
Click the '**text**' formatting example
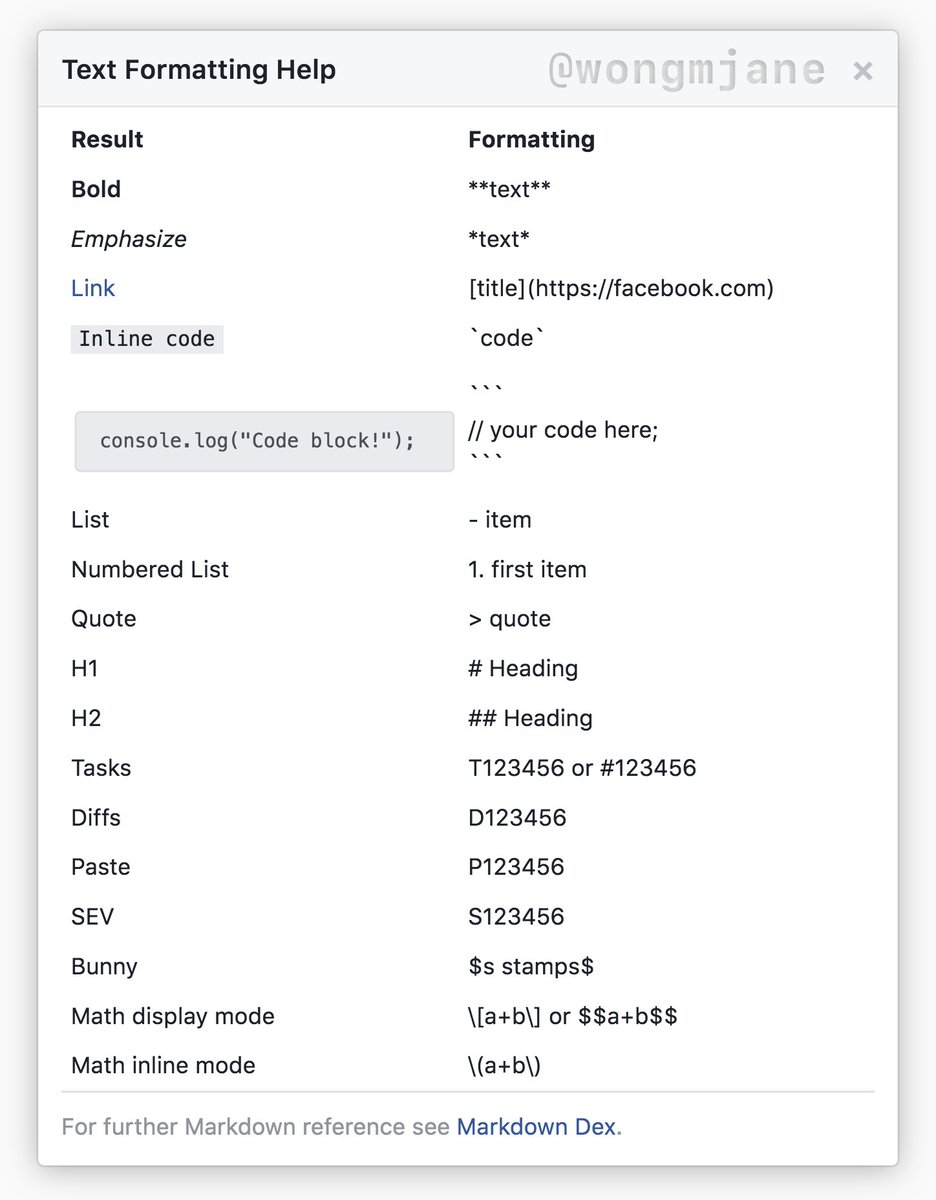click(509, 189)
